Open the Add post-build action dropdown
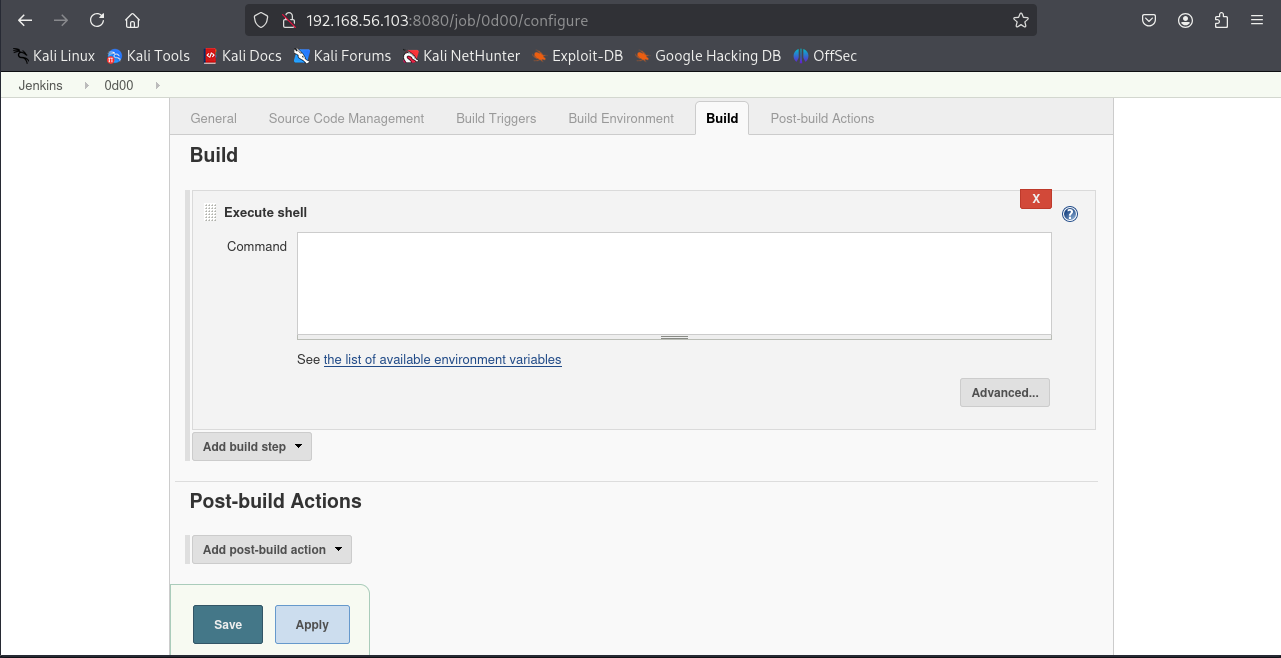This screenshot has width=1281, height=658. (x=271, y=550)
